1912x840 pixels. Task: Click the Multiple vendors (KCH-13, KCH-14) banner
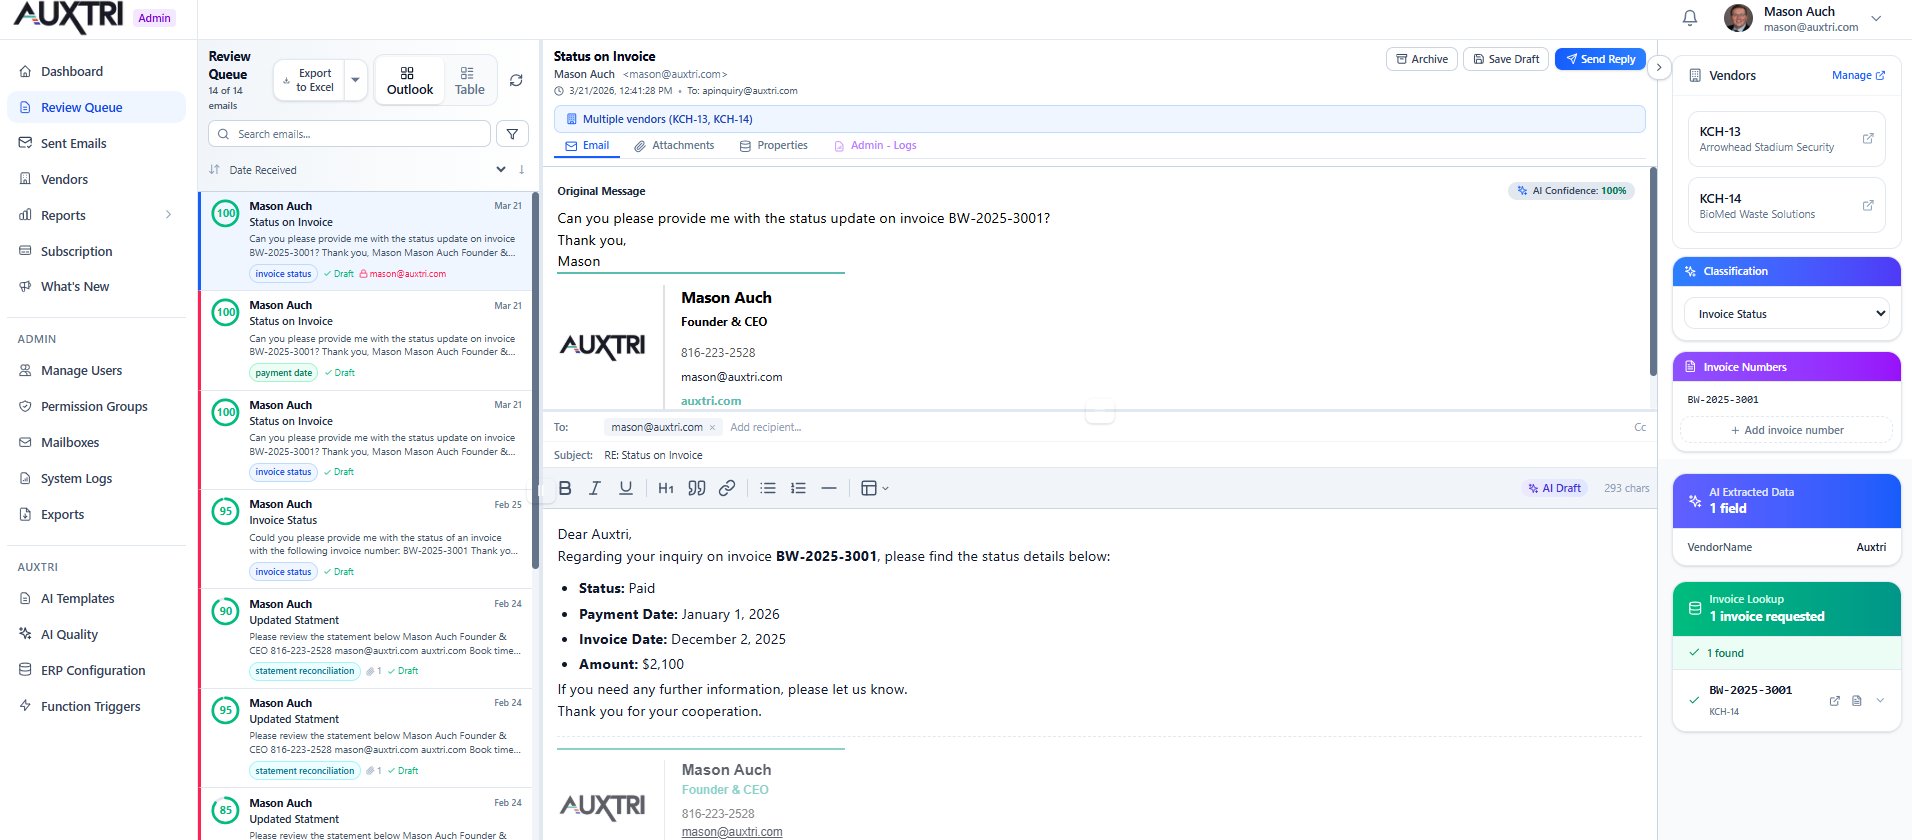click(1099, 119)
